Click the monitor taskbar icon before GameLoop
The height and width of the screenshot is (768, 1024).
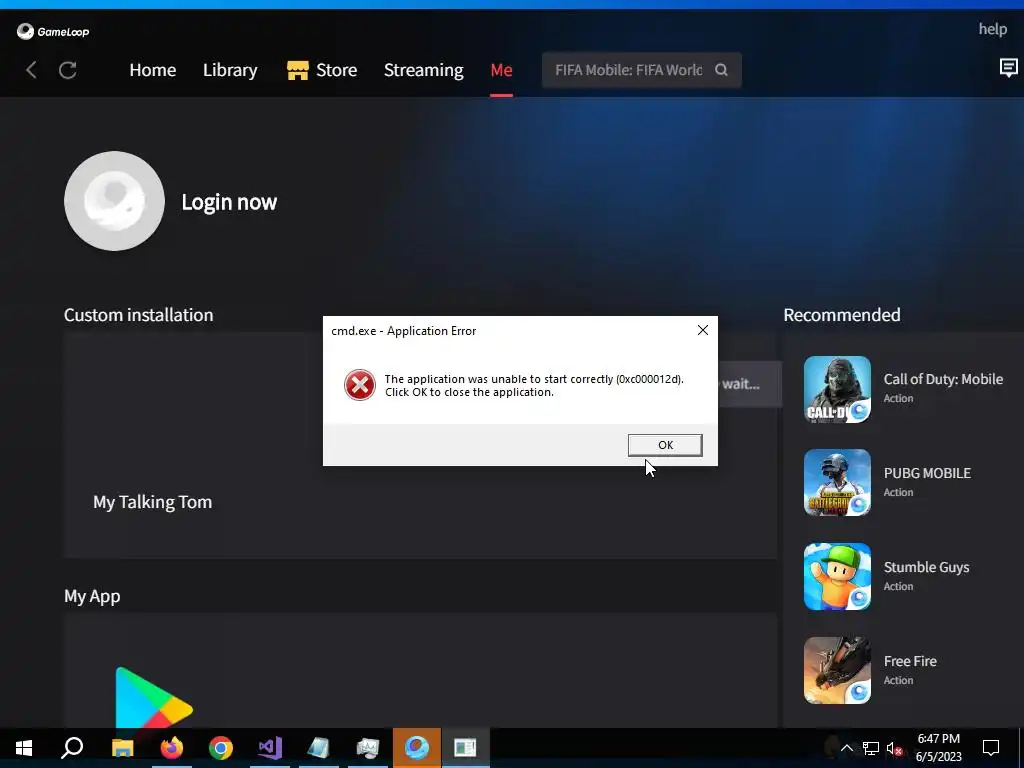[368, 748]
